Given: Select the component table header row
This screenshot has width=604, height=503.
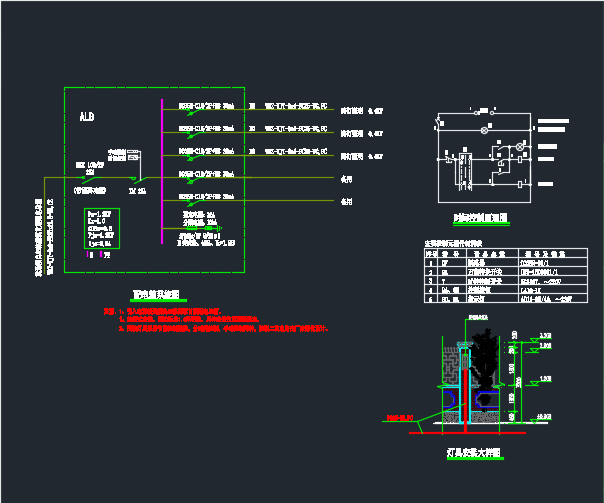Looking at the screenshot, I should point(506,253).
